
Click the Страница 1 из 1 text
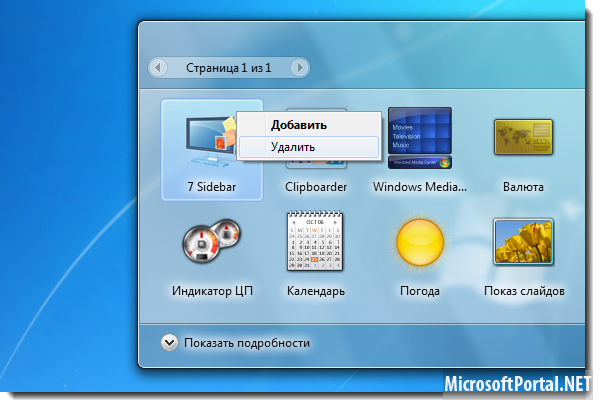tap(228, 68)
